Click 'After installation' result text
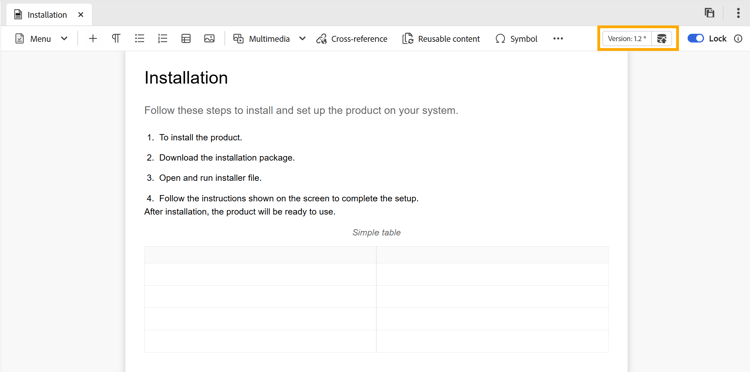750x372 pixels. pyautogui.click(x=240, y=211)
